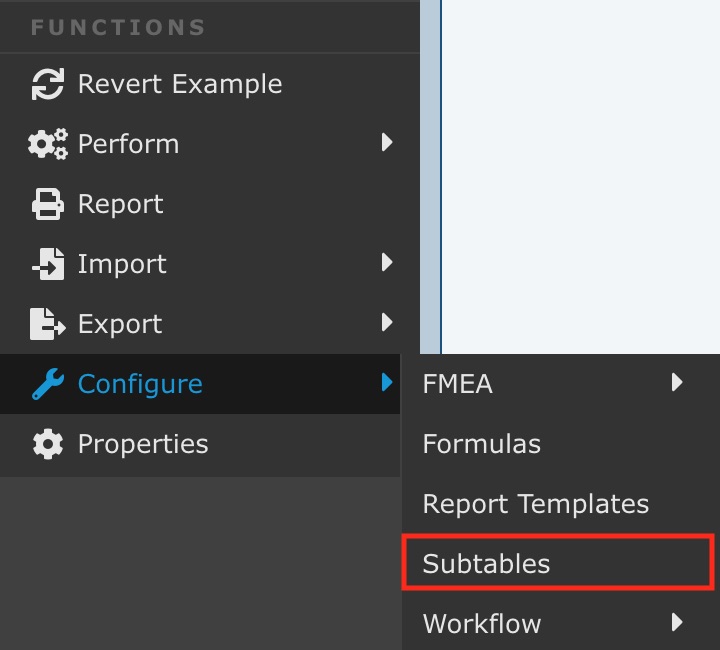This screenshot has width=720, height=650.
Task: Expand the FMEA submenu arrow
Action: (x=677, y=383)
